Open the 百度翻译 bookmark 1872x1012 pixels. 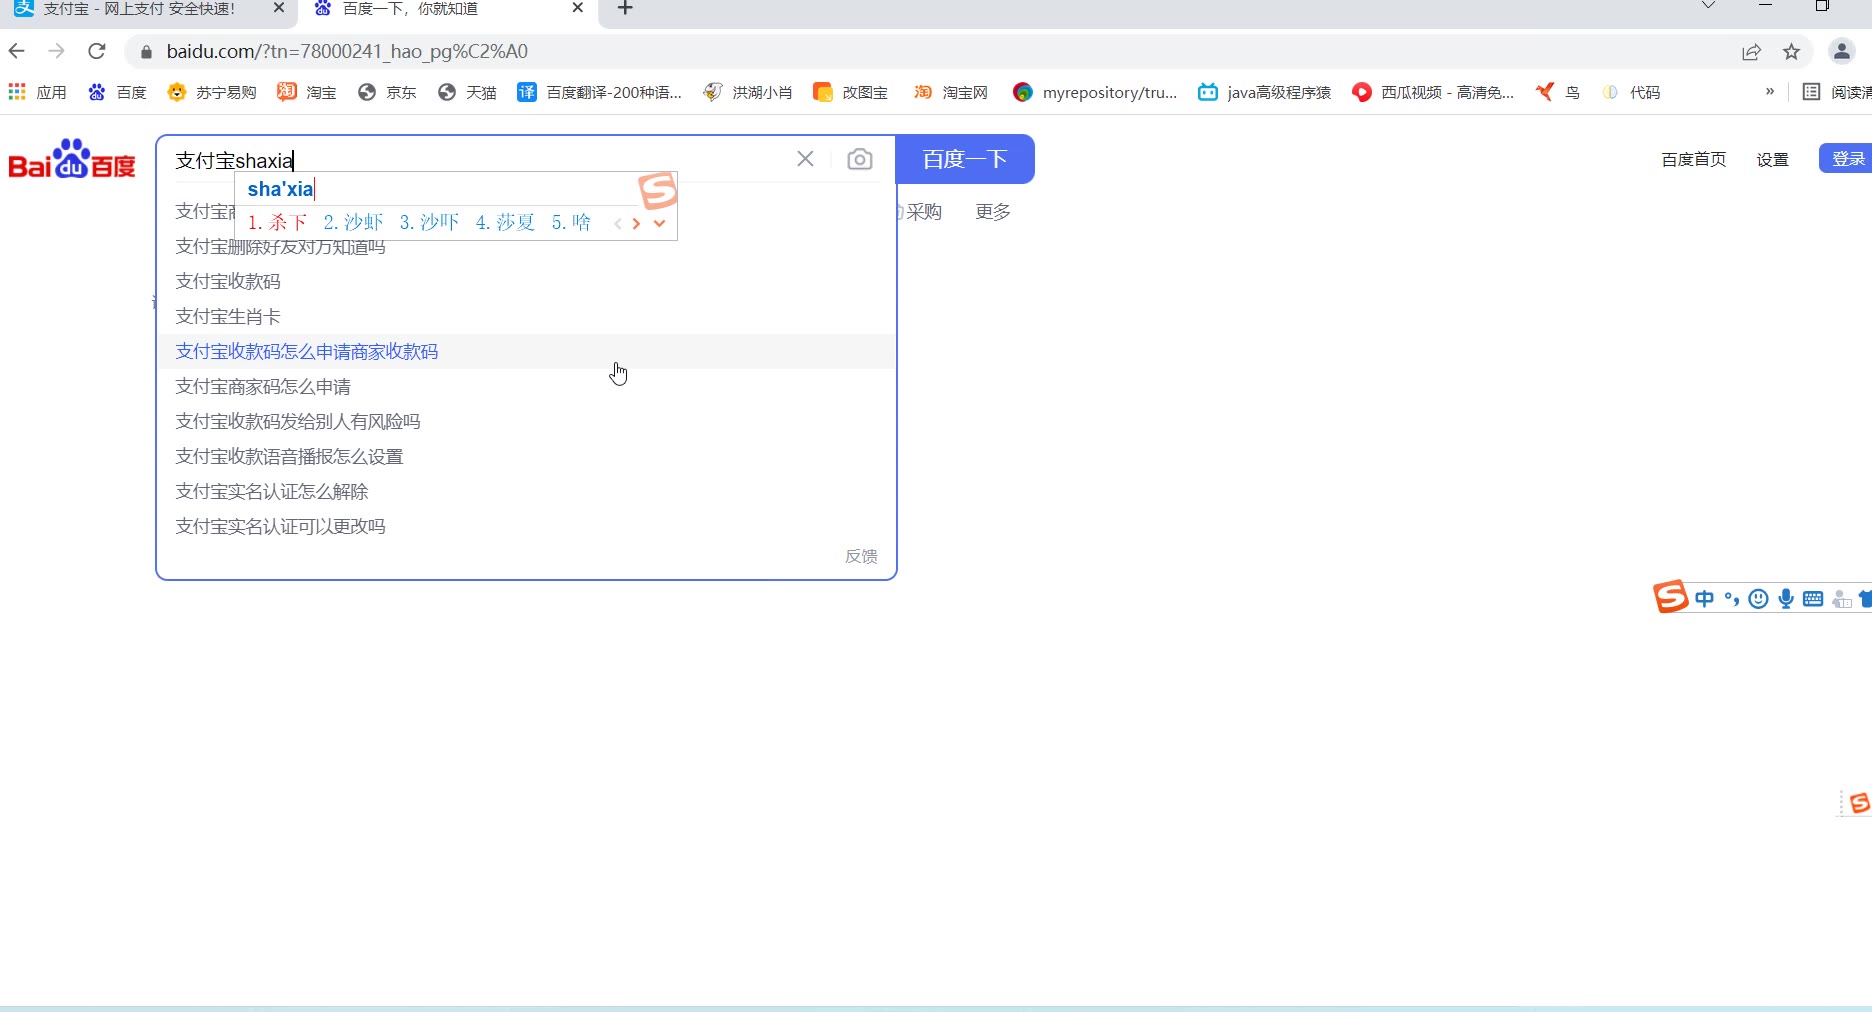[x=599, y=92]
